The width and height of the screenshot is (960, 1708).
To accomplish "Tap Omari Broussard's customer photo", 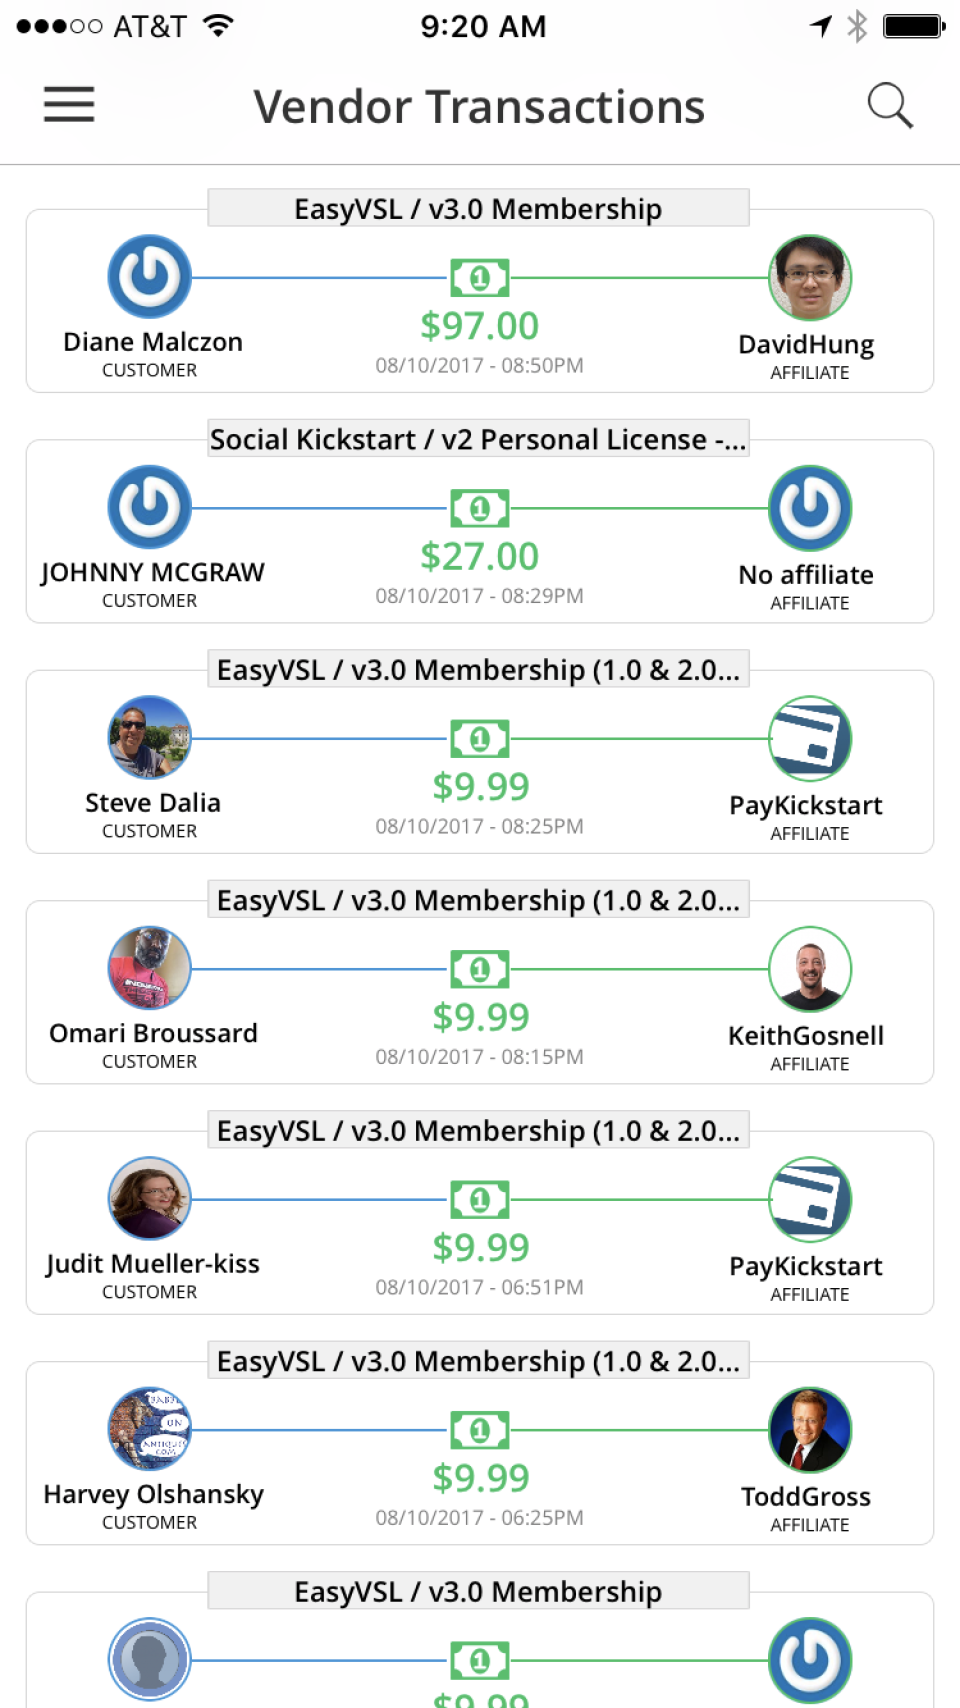I will click(149, 968).
